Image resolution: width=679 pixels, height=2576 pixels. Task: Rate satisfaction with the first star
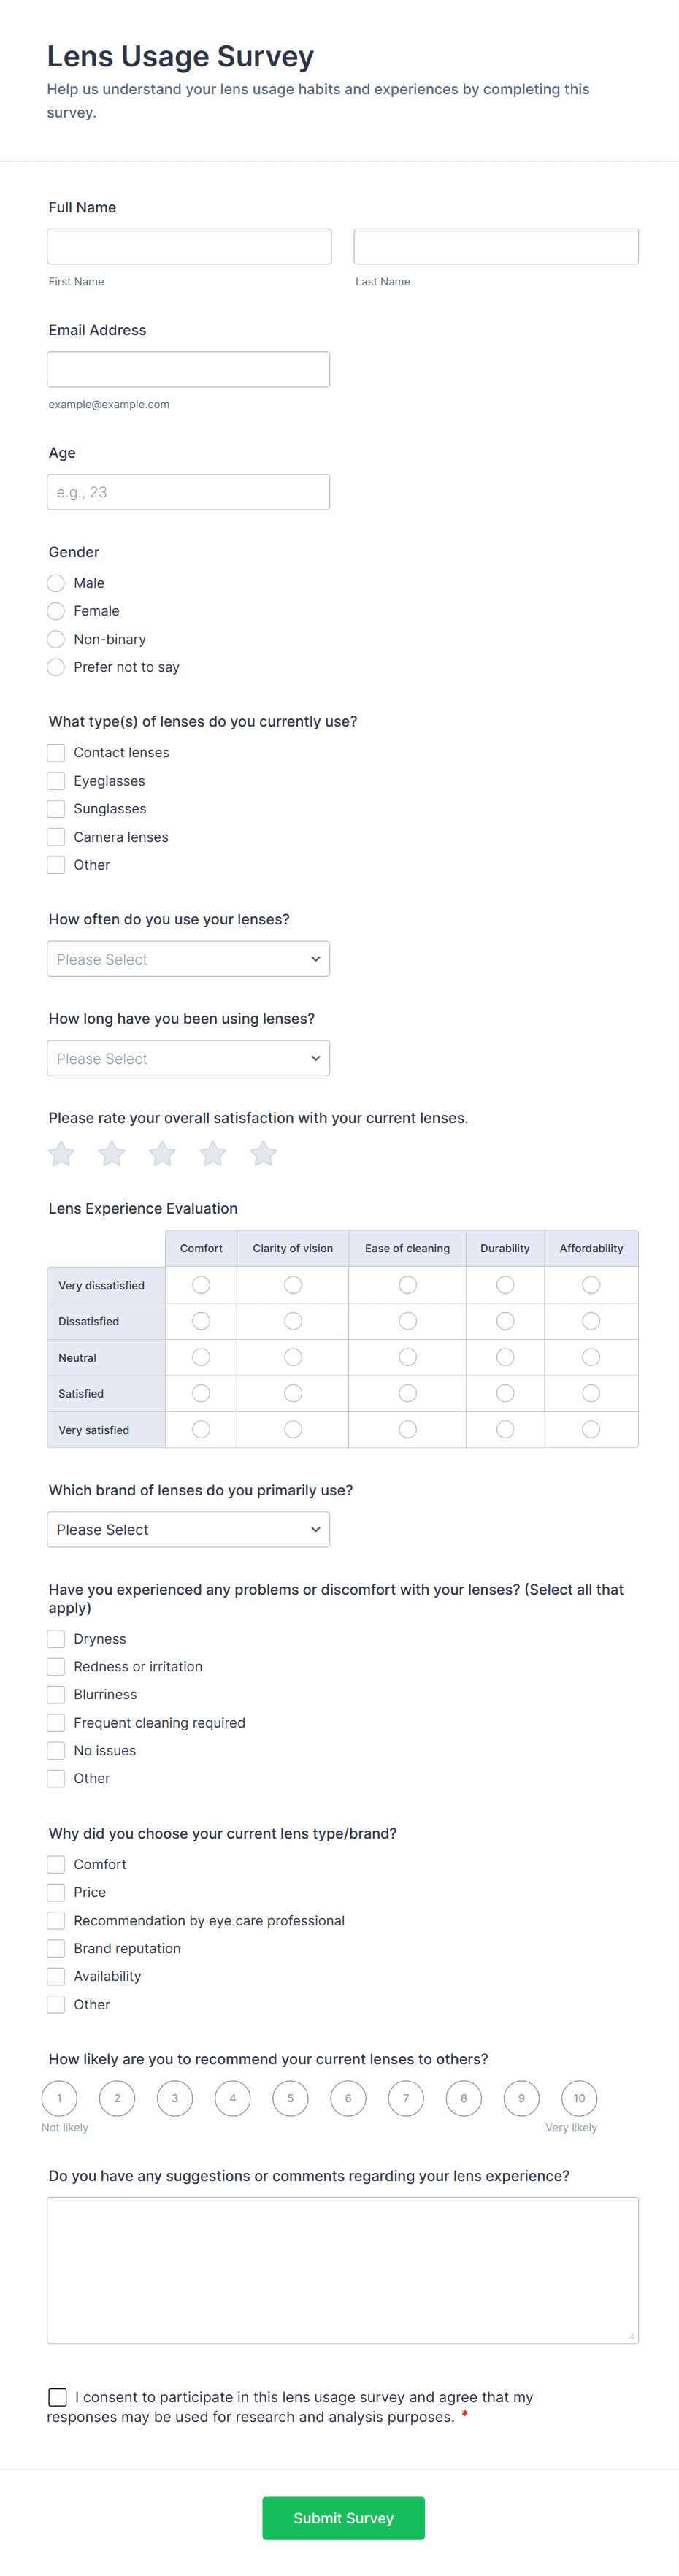click(61, 1154)
